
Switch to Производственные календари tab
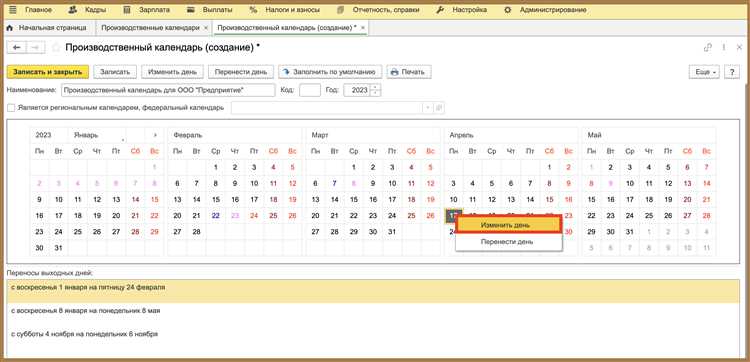pyautogui.click(x=150, y=28)
